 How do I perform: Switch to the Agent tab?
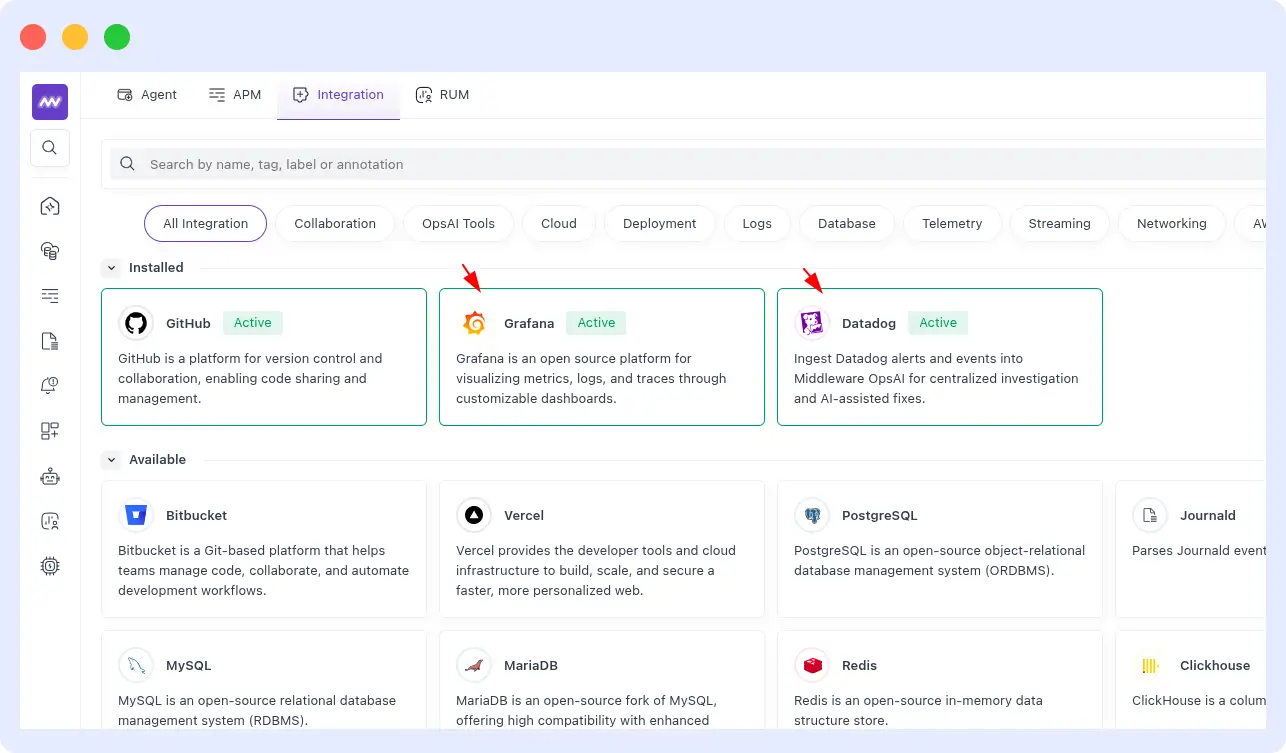147,95
